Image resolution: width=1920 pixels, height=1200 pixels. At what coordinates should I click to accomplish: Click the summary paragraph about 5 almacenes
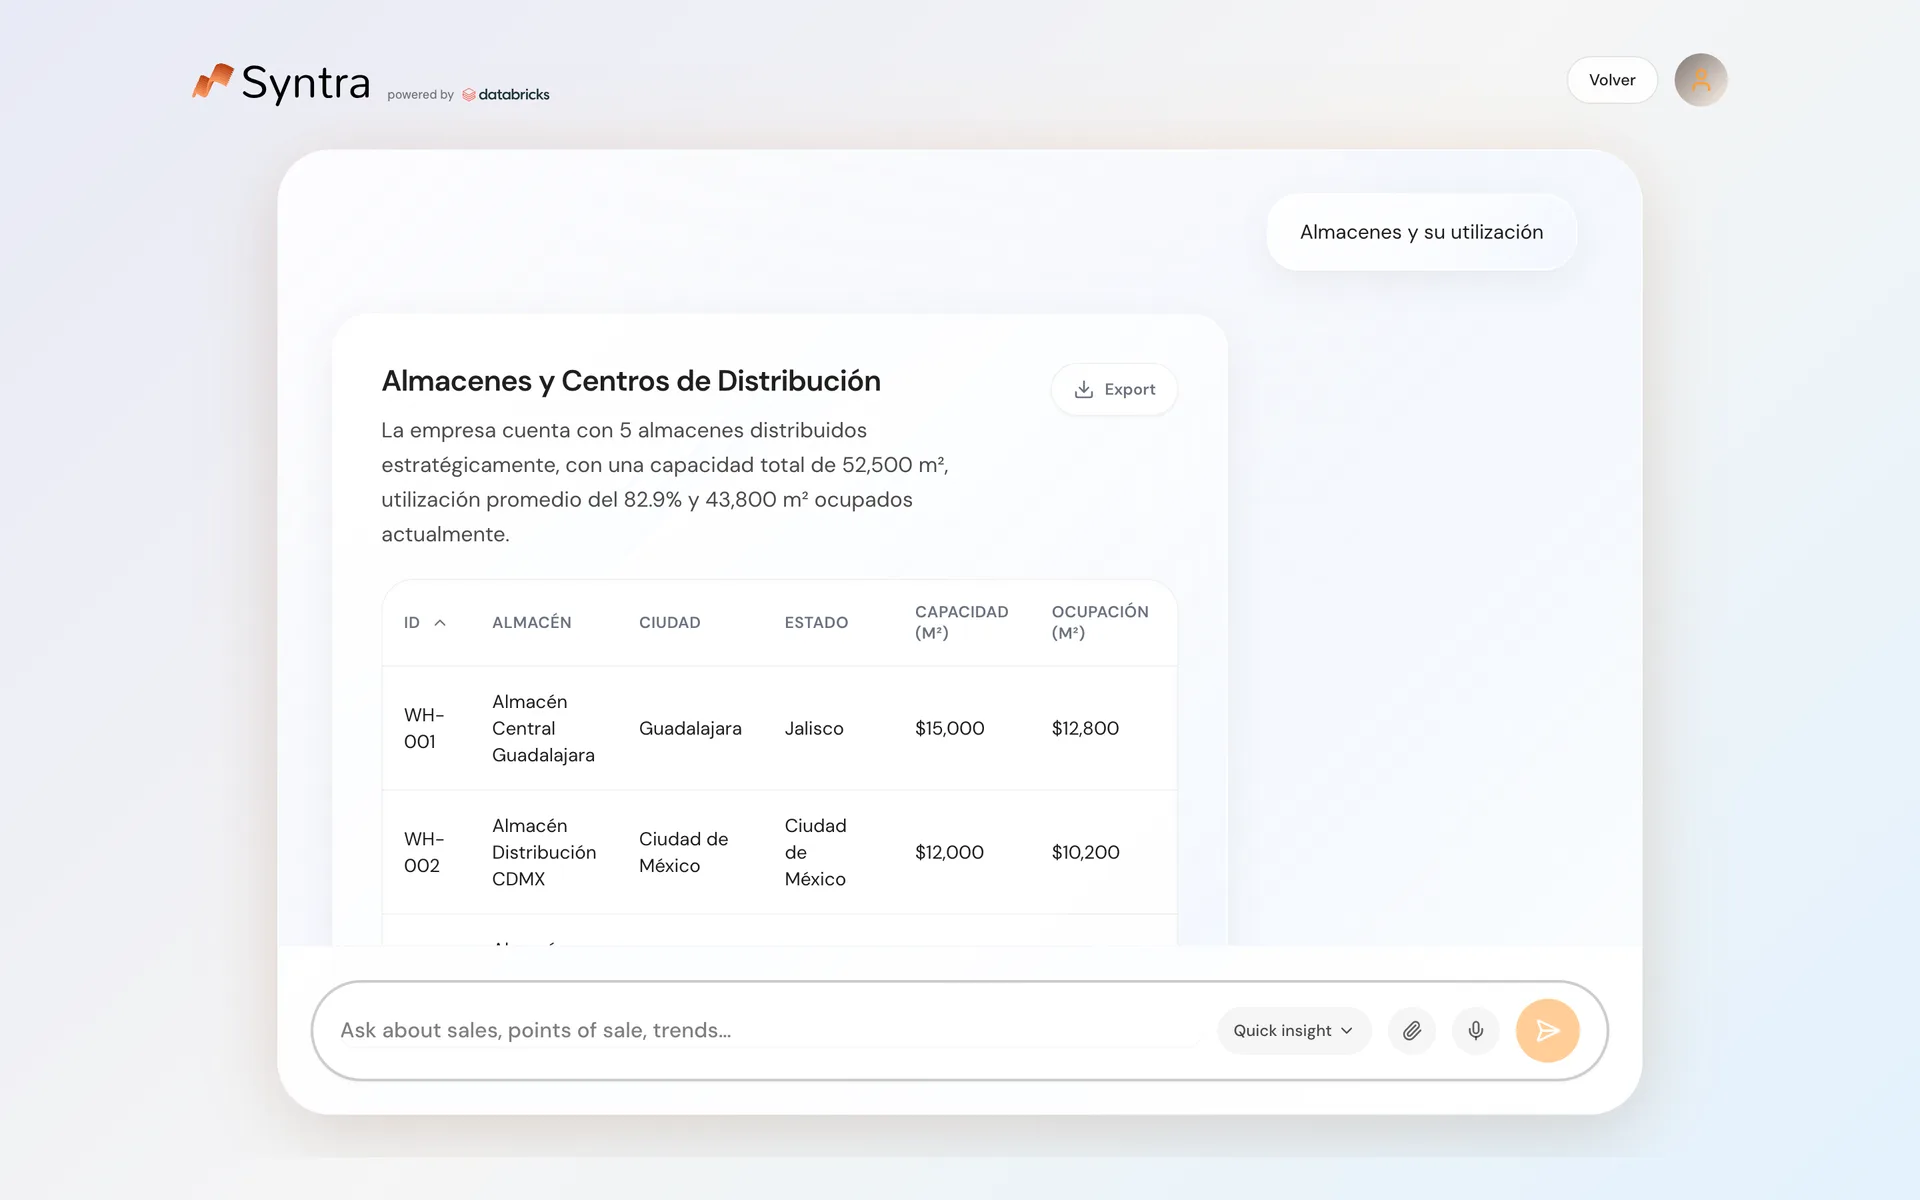pyautogui.click(x=665, y=482)
